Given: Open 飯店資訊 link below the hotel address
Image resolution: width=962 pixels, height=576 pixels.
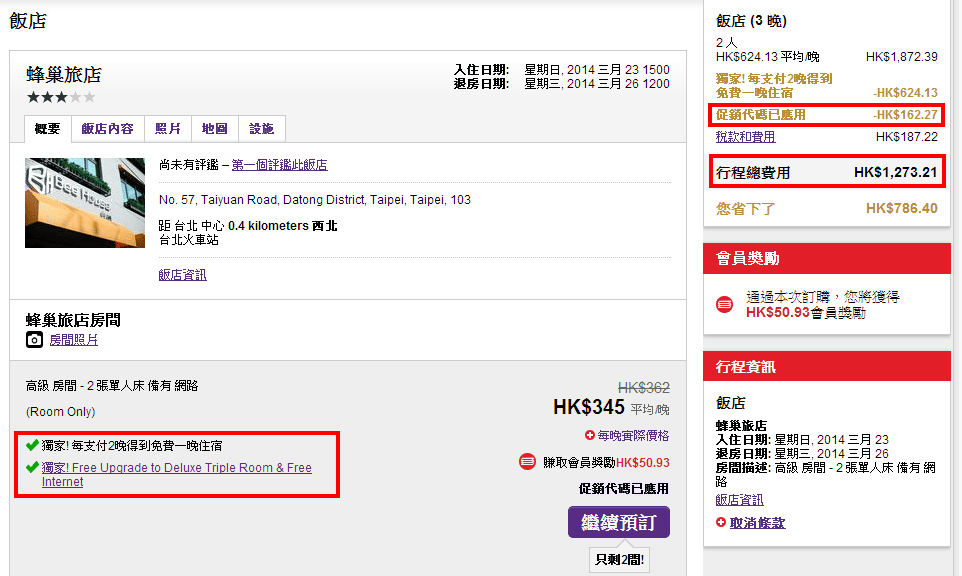Looking at the screenshot, I should click(182, 275).
